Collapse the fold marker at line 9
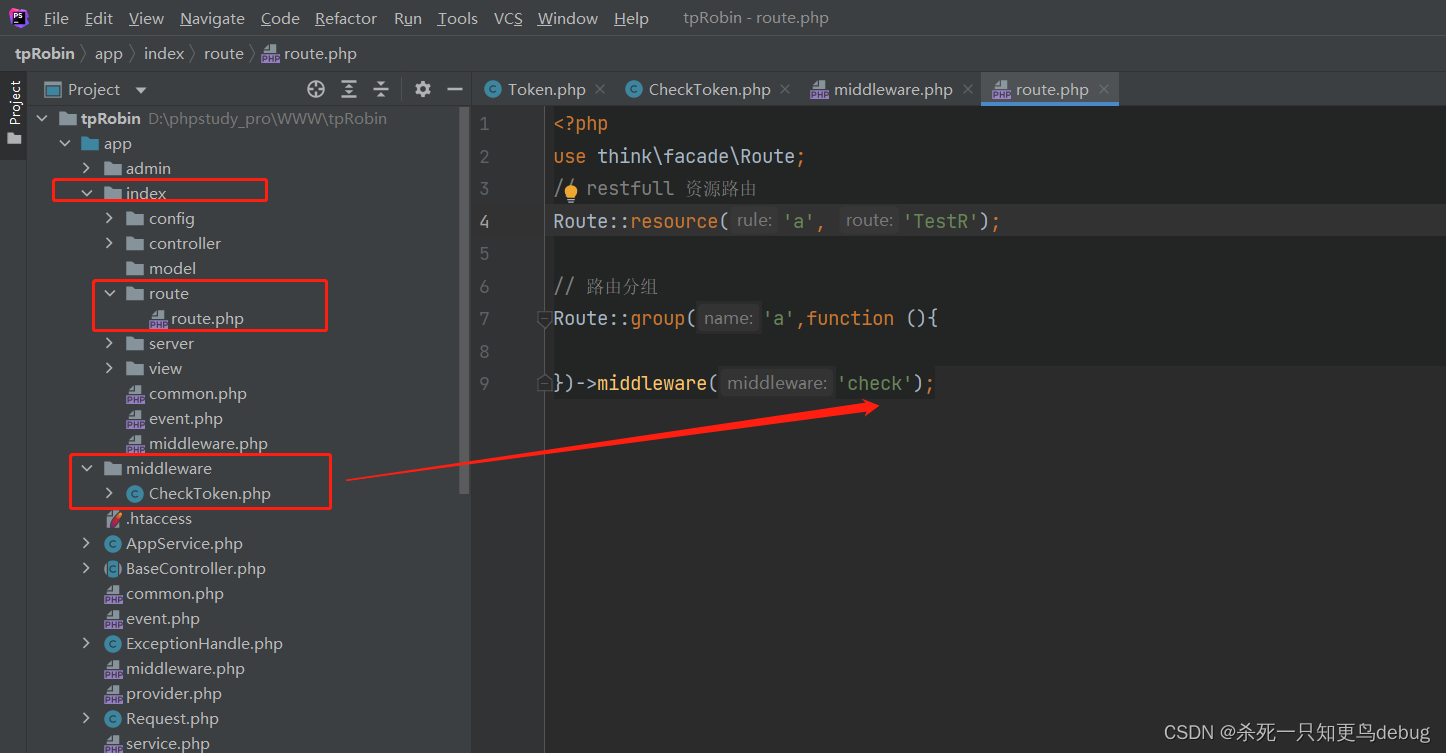The width and height of the screenshot is (1446, 753). 543,382
